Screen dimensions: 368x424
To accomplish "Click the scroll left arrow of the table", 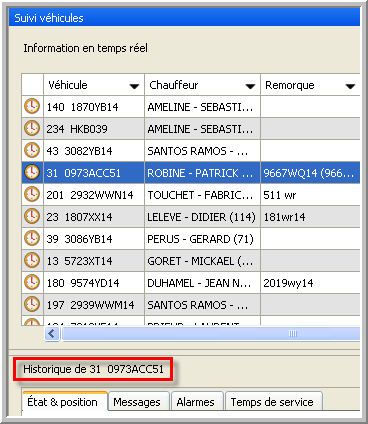I will tap(52, 333).
